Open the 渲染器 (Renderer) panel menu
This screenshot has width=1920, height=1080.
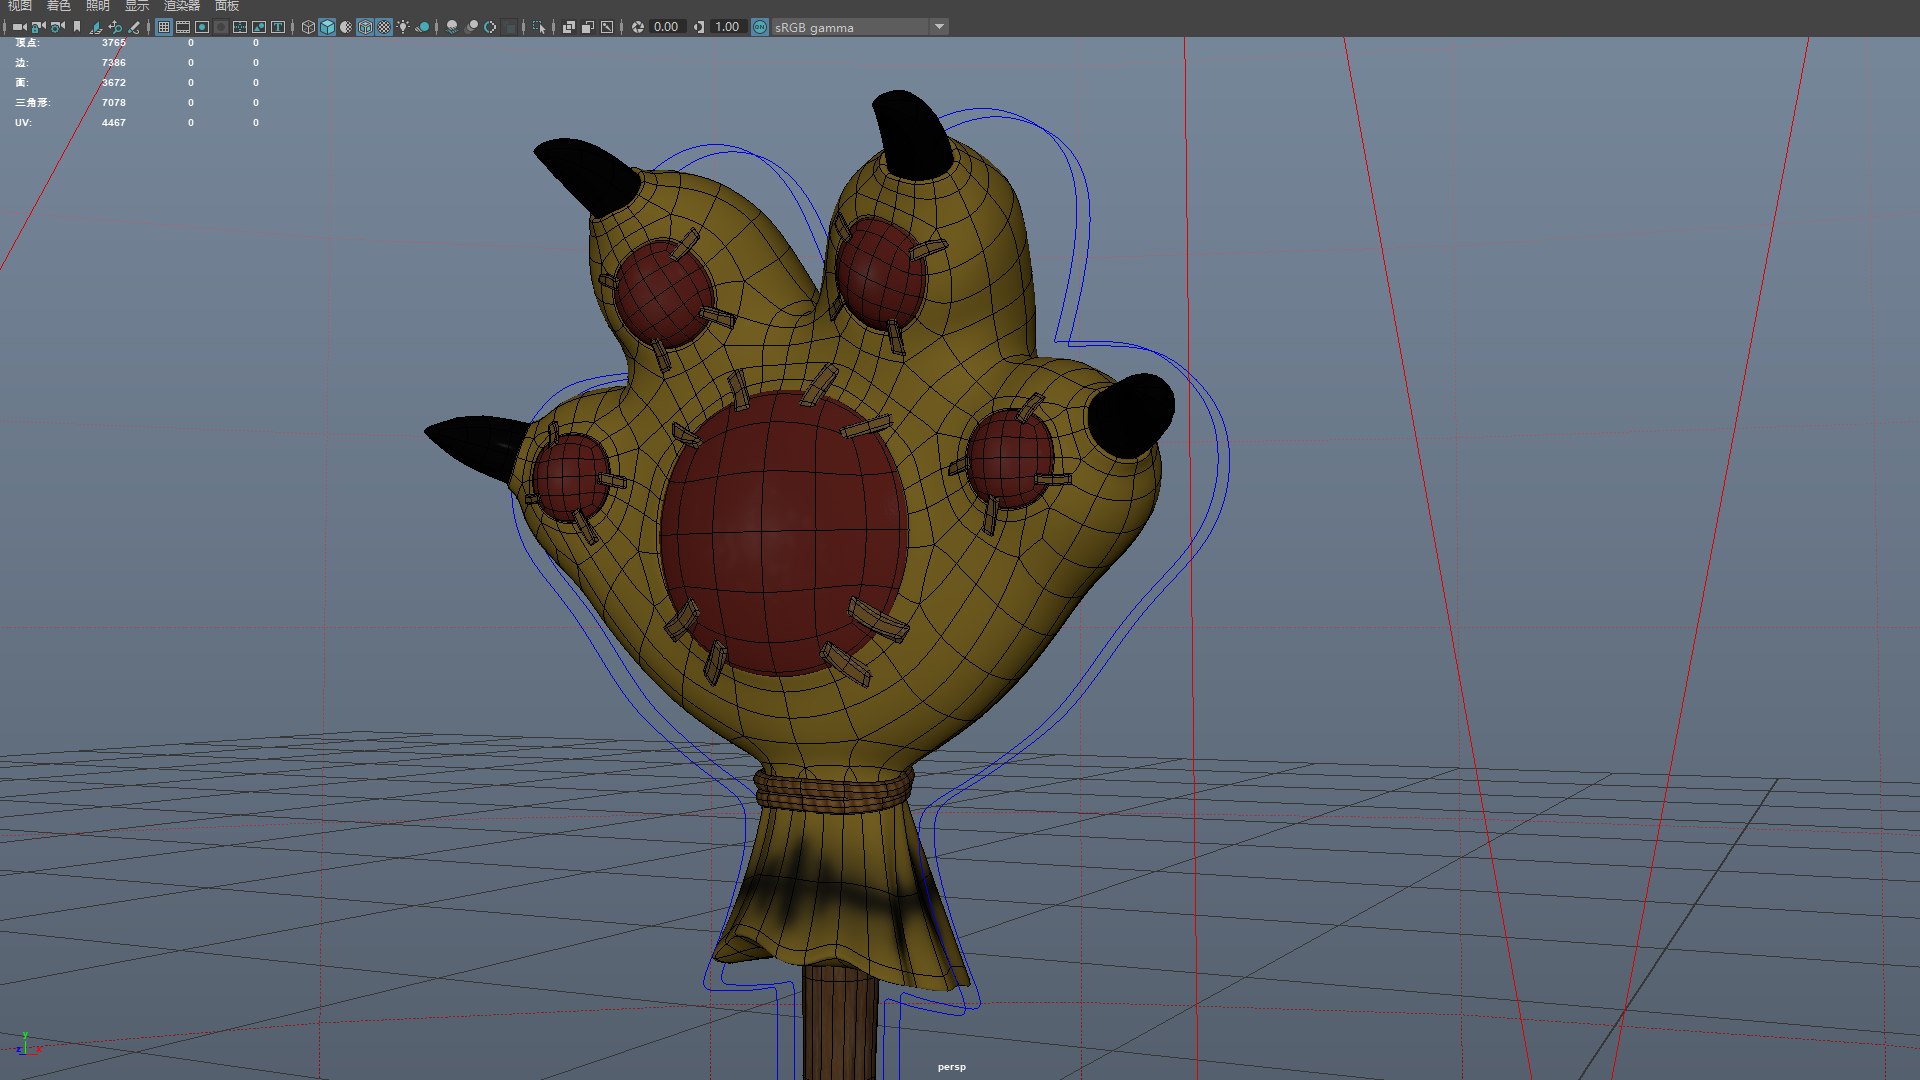[182, 6]
